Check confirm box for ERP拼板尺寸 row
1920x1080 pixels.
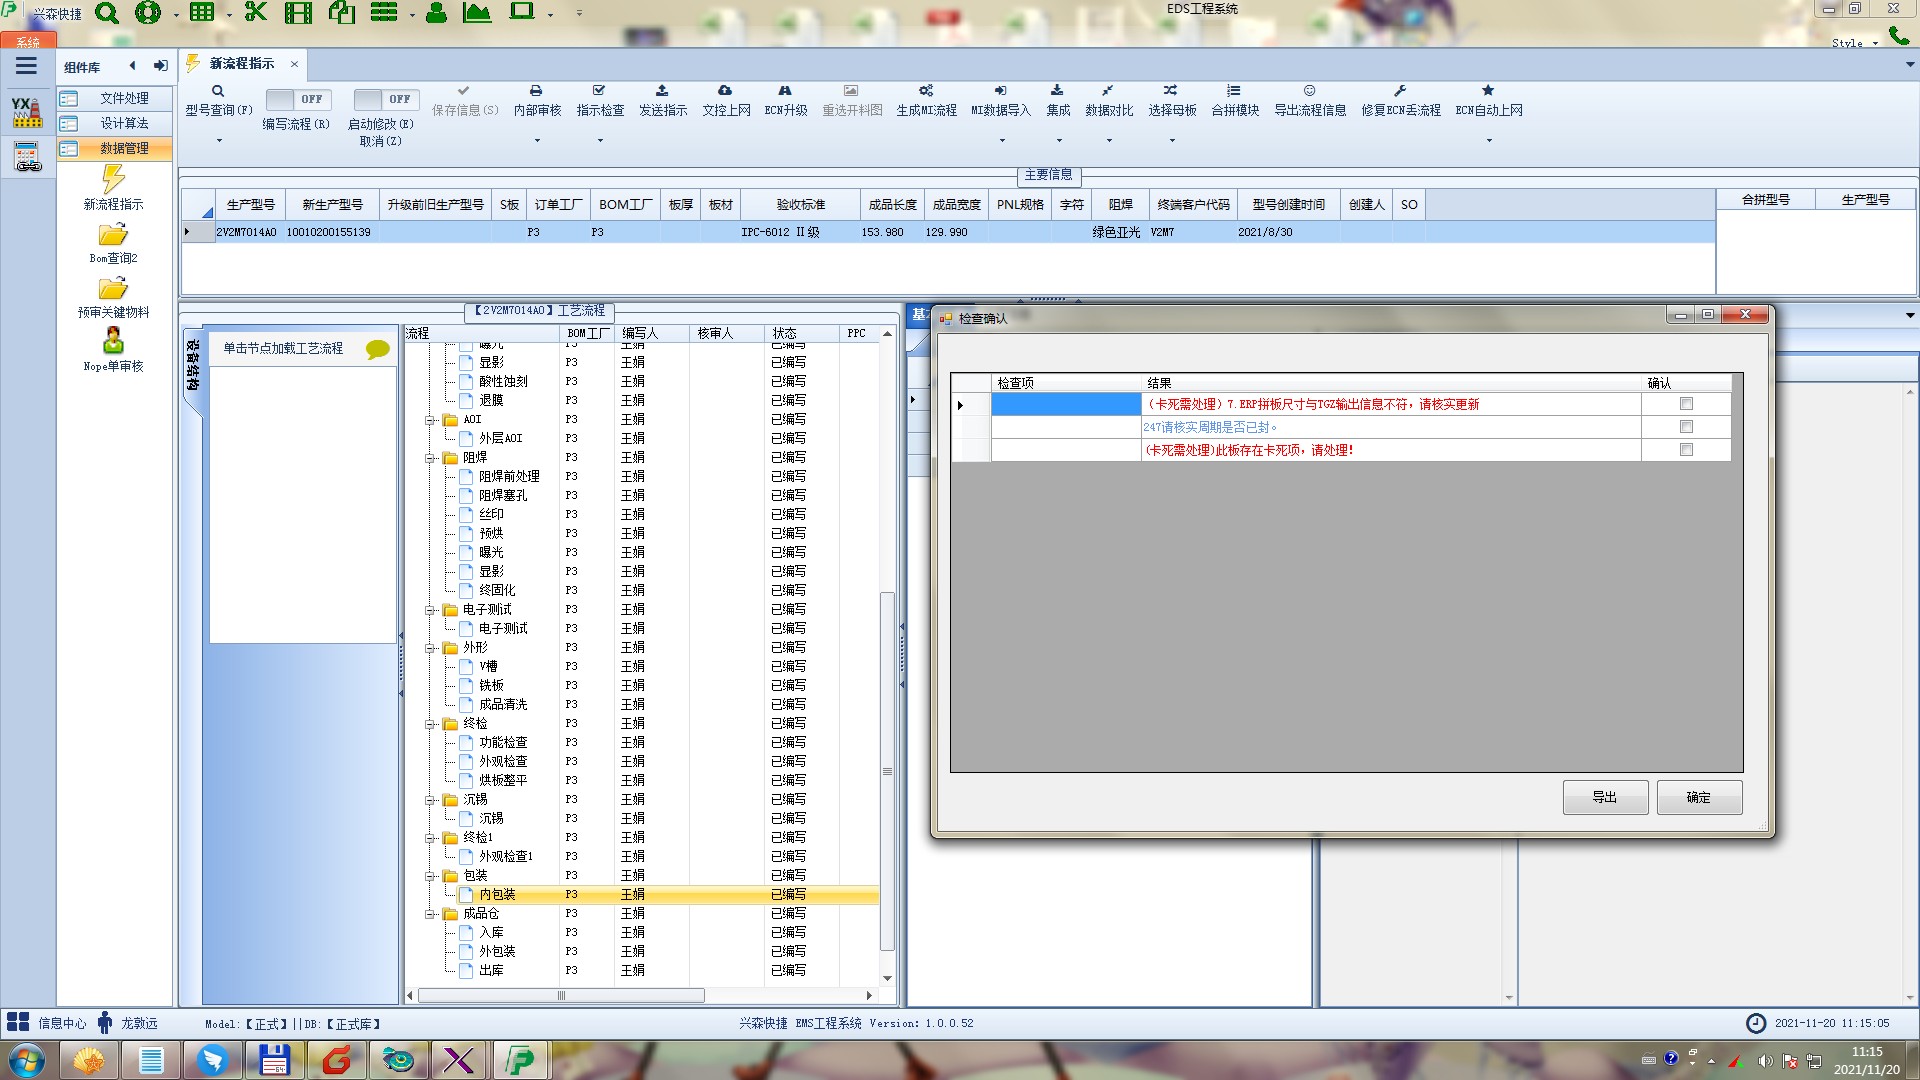(1686, 404)
